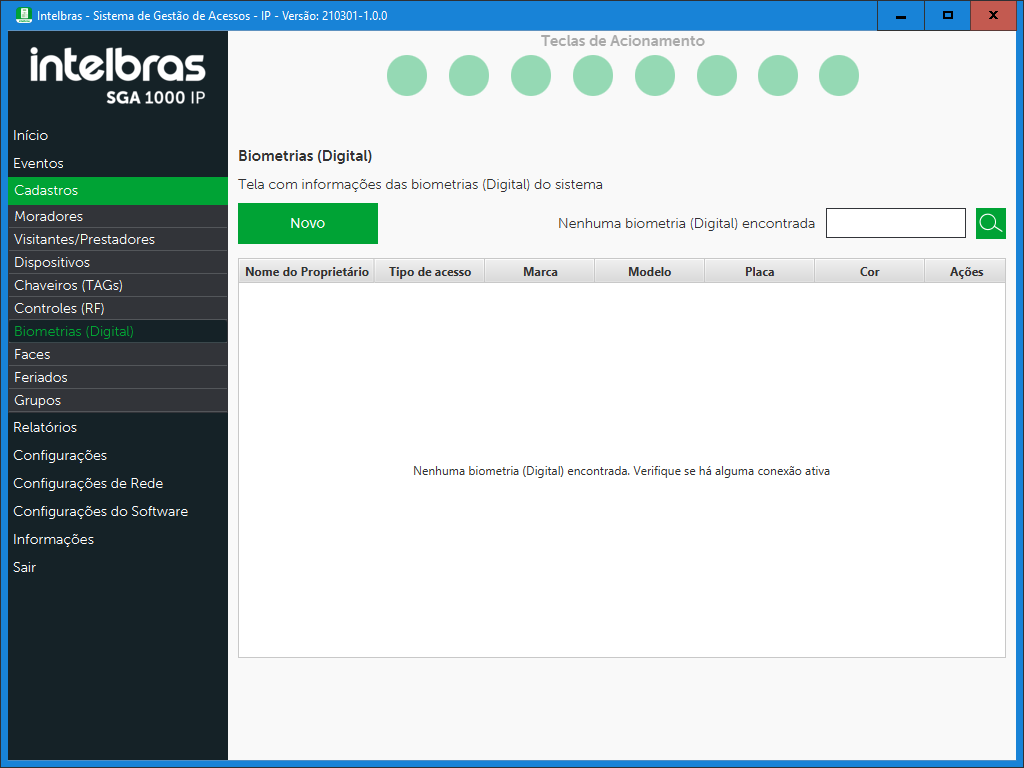Image resolution: width=1024 pixels, height=768 pixels.
Task: Open the Eventos page
Action: coord(38,163)
